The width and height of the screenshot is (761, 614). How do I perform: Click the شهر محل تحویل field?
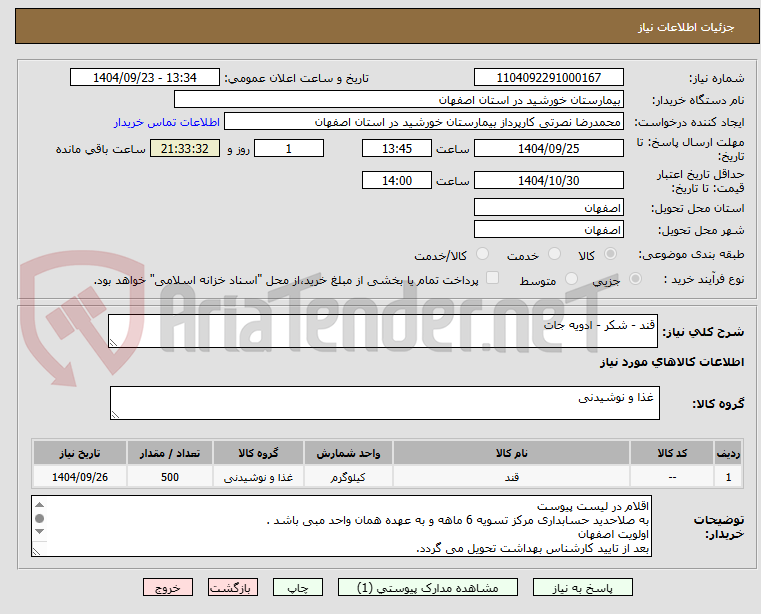(x=548, y=229)
